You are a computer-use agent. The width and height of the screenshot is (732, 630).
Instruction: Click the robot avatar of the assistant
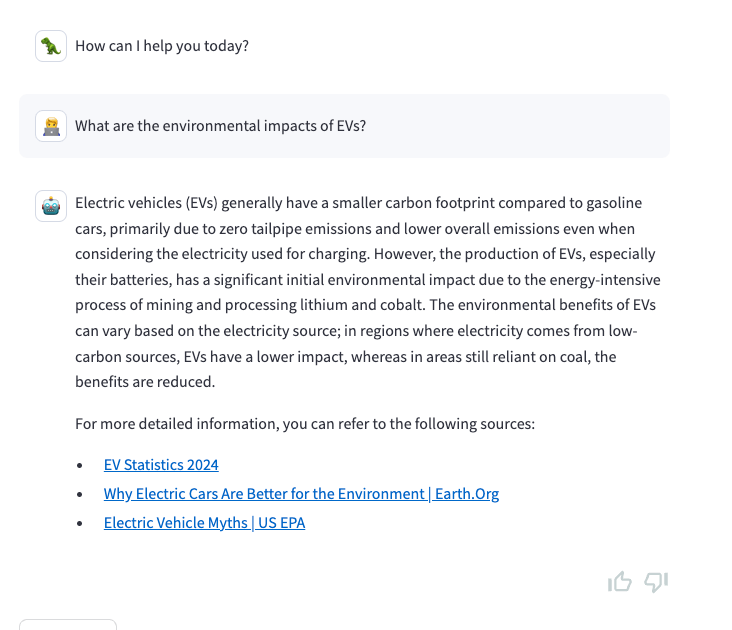tap(51, 205)
